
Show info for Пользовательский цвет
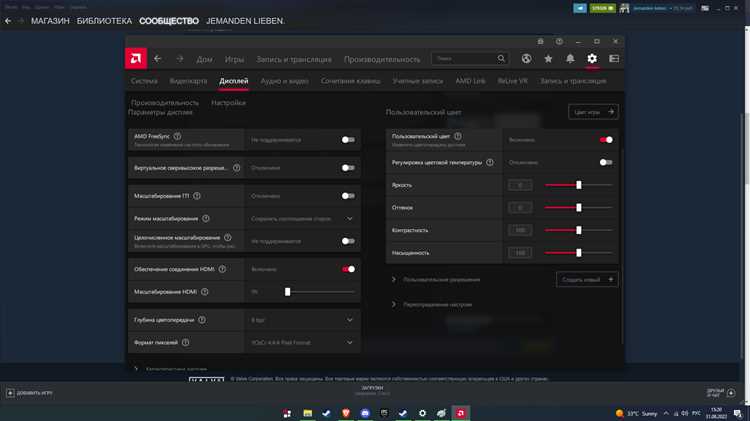pyautogui.click(x=458, y=136)
